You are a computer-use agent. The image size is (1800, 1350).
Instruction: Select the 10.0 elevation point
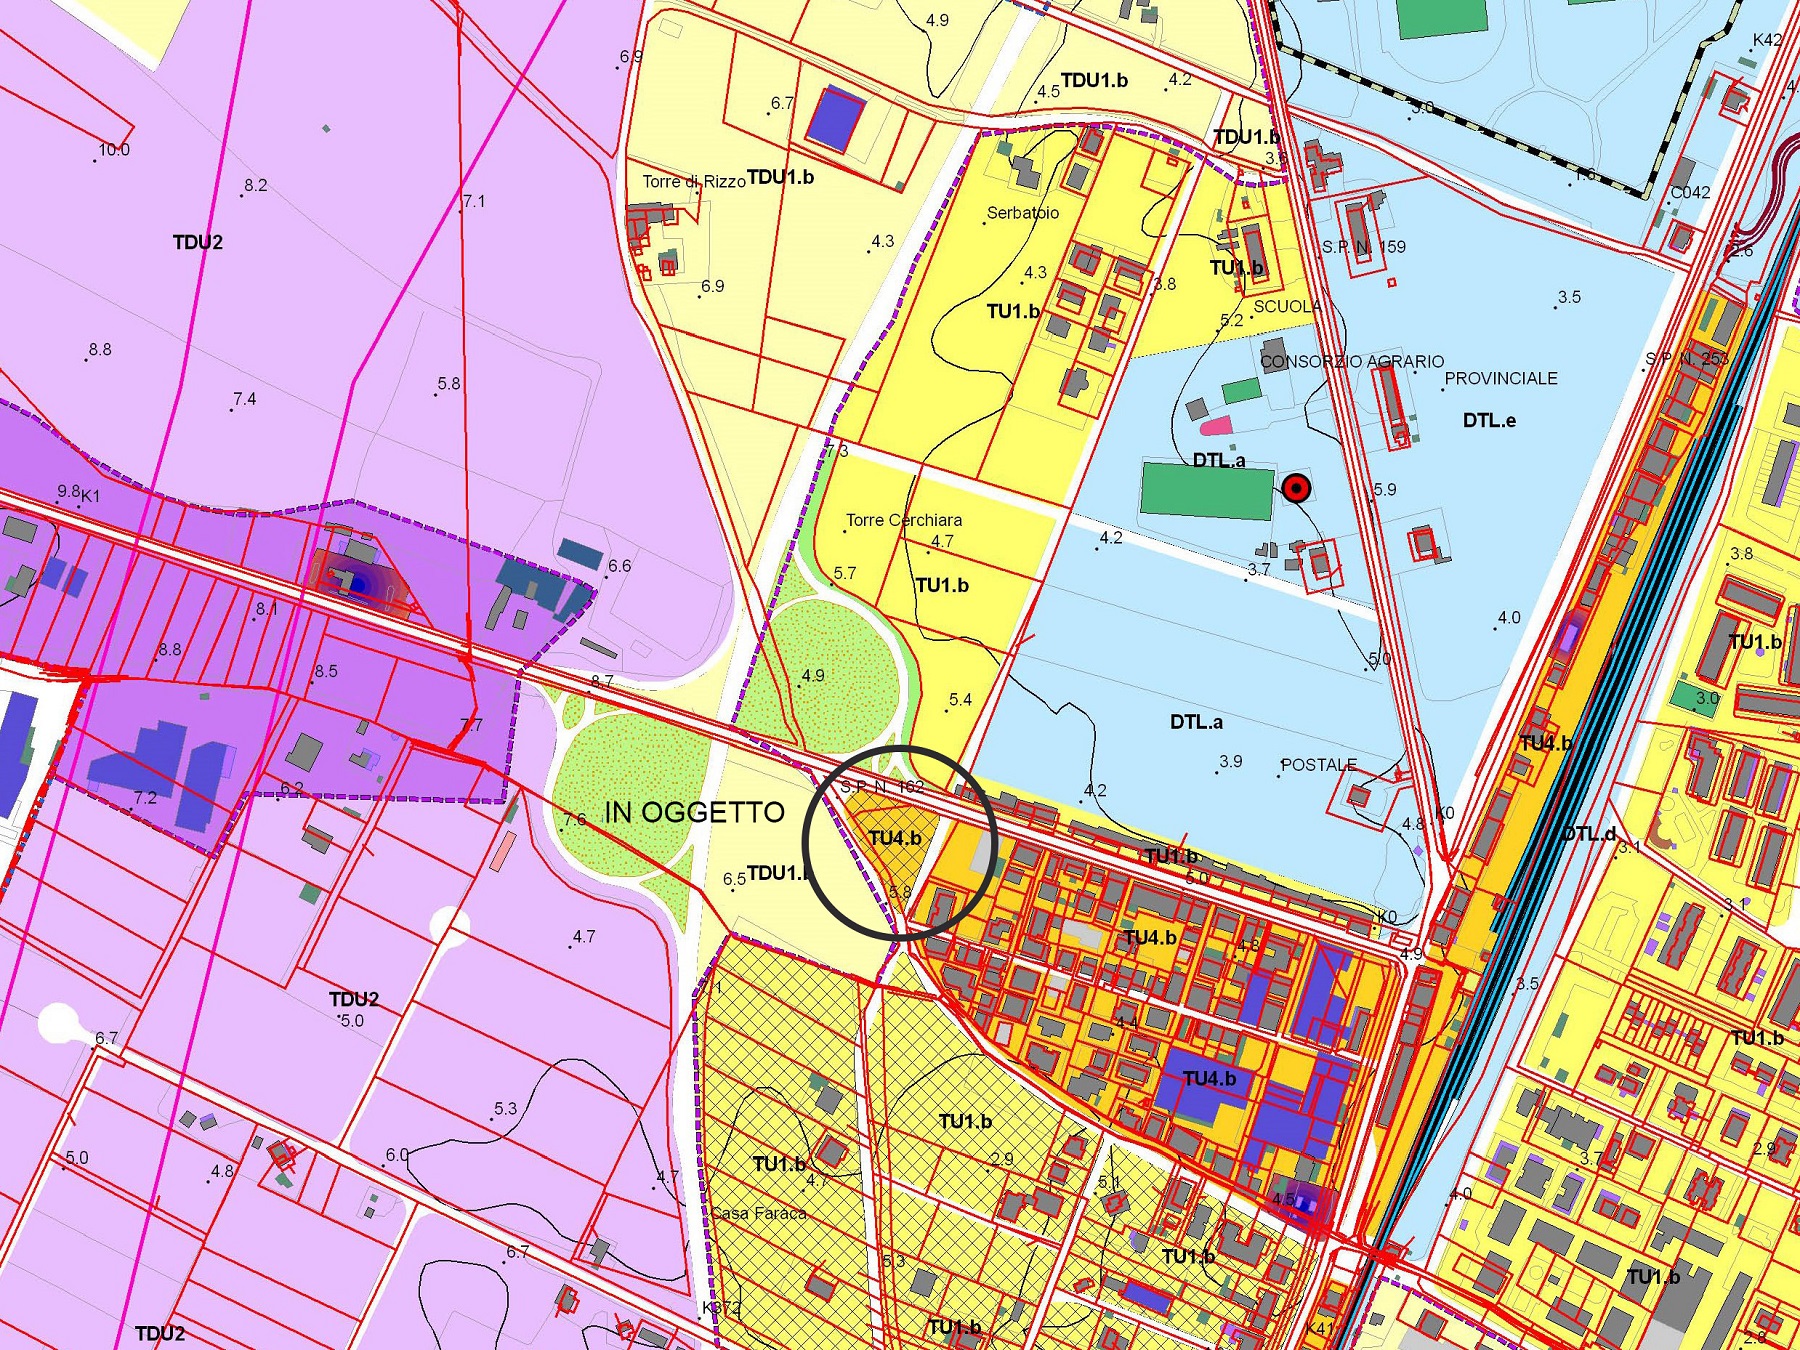point(113,150)
